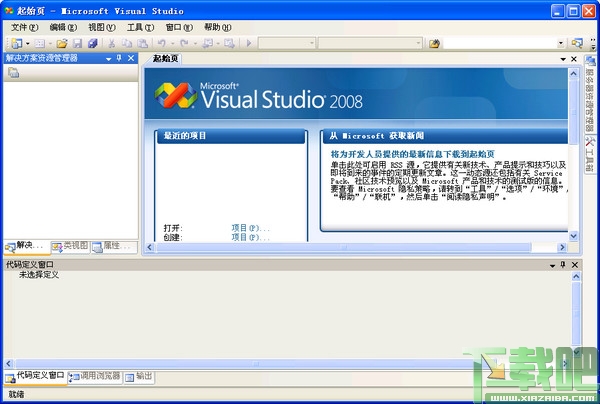The image size is (600, 404).
Task: Open the 工具箱 side tab
Action: pyautogui.click(x=590, y=154)
